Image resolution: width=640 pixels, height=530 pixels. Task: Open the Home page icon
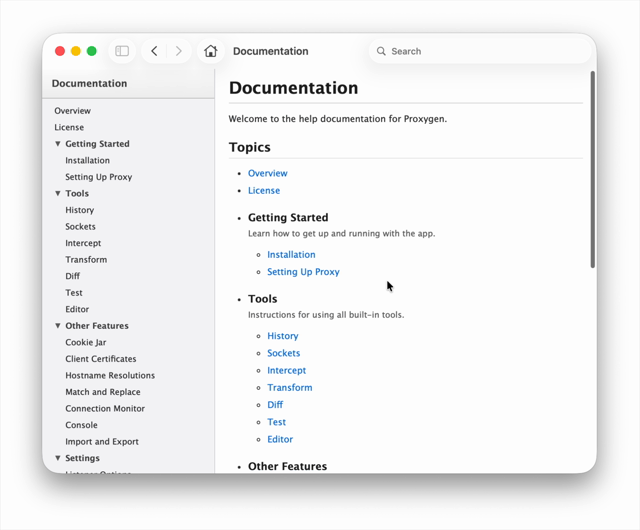click(x=211, y=51)
